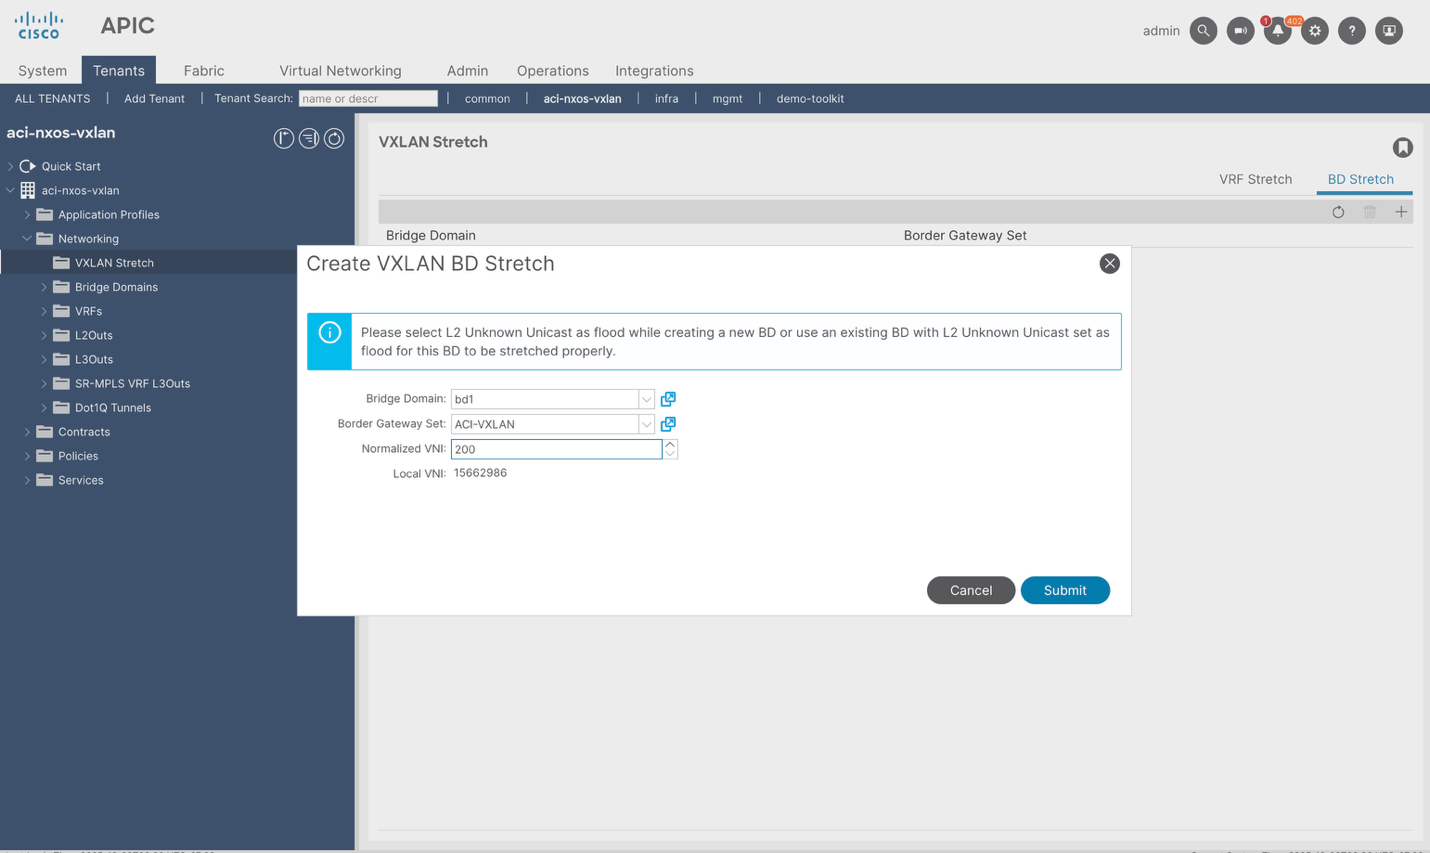
Task: Collapse the Networking node
Action: pos(27,239)
